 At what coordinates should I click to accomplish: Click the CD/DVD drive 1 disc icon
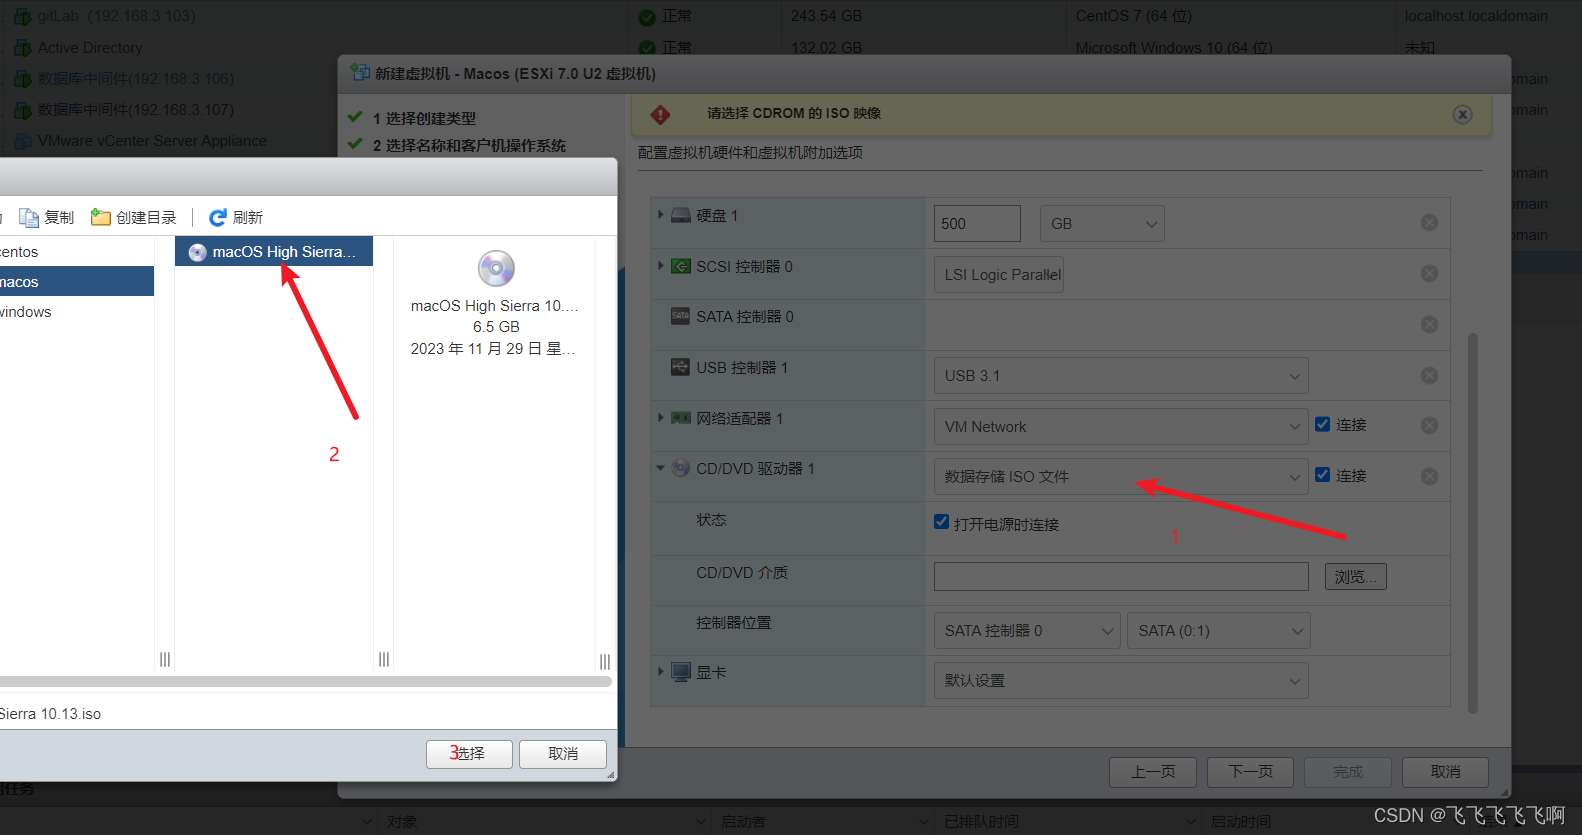(x=681, y=468)
